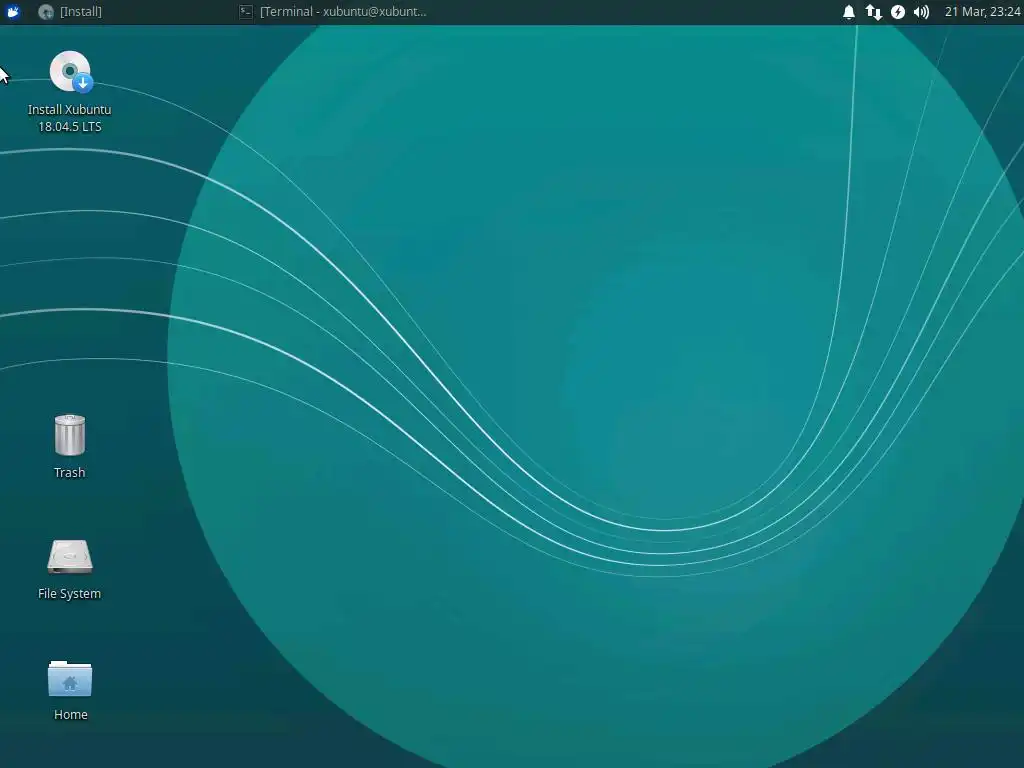Restore the minimized Terminal window from the panel

[333, 12]
